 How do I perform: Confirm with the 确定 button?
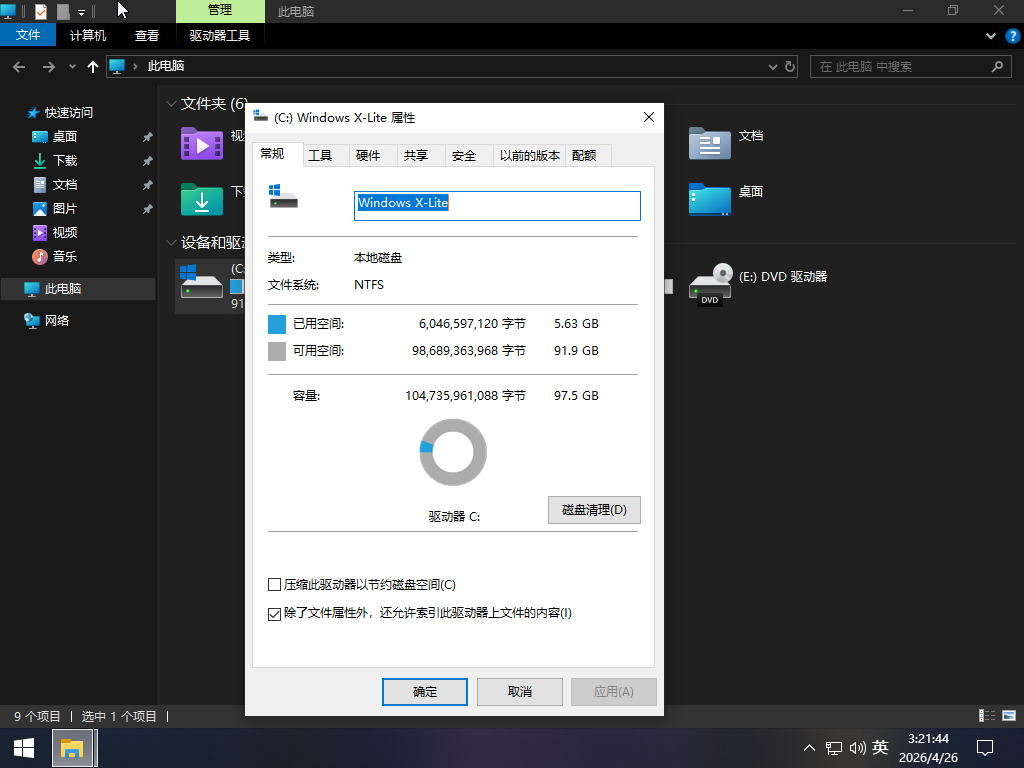point(424,692)
